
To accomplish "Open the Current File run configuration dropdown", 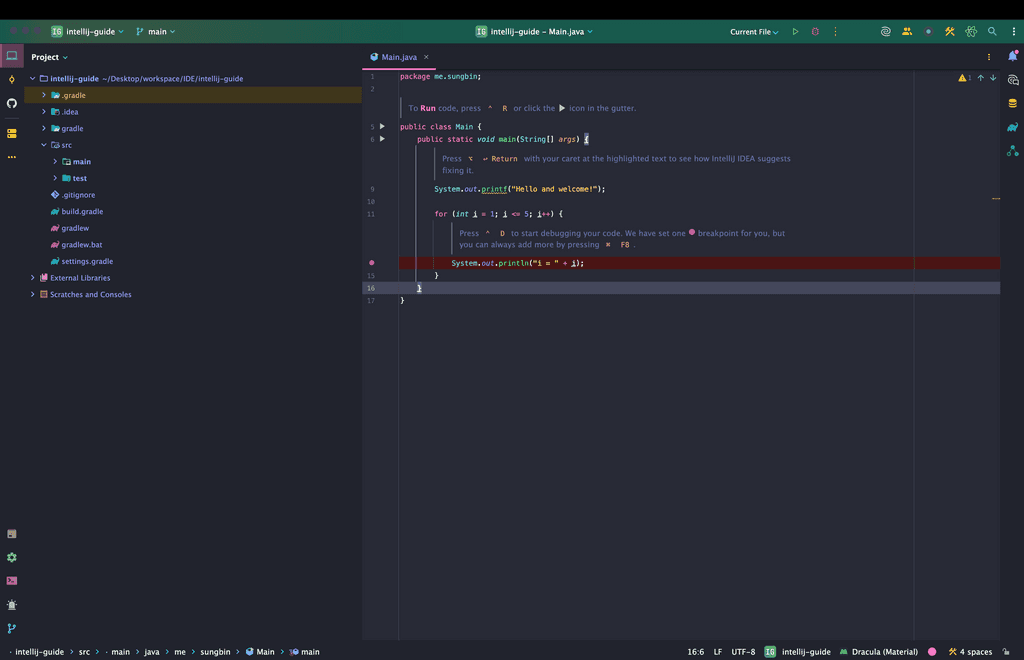I will coord(754,32).
